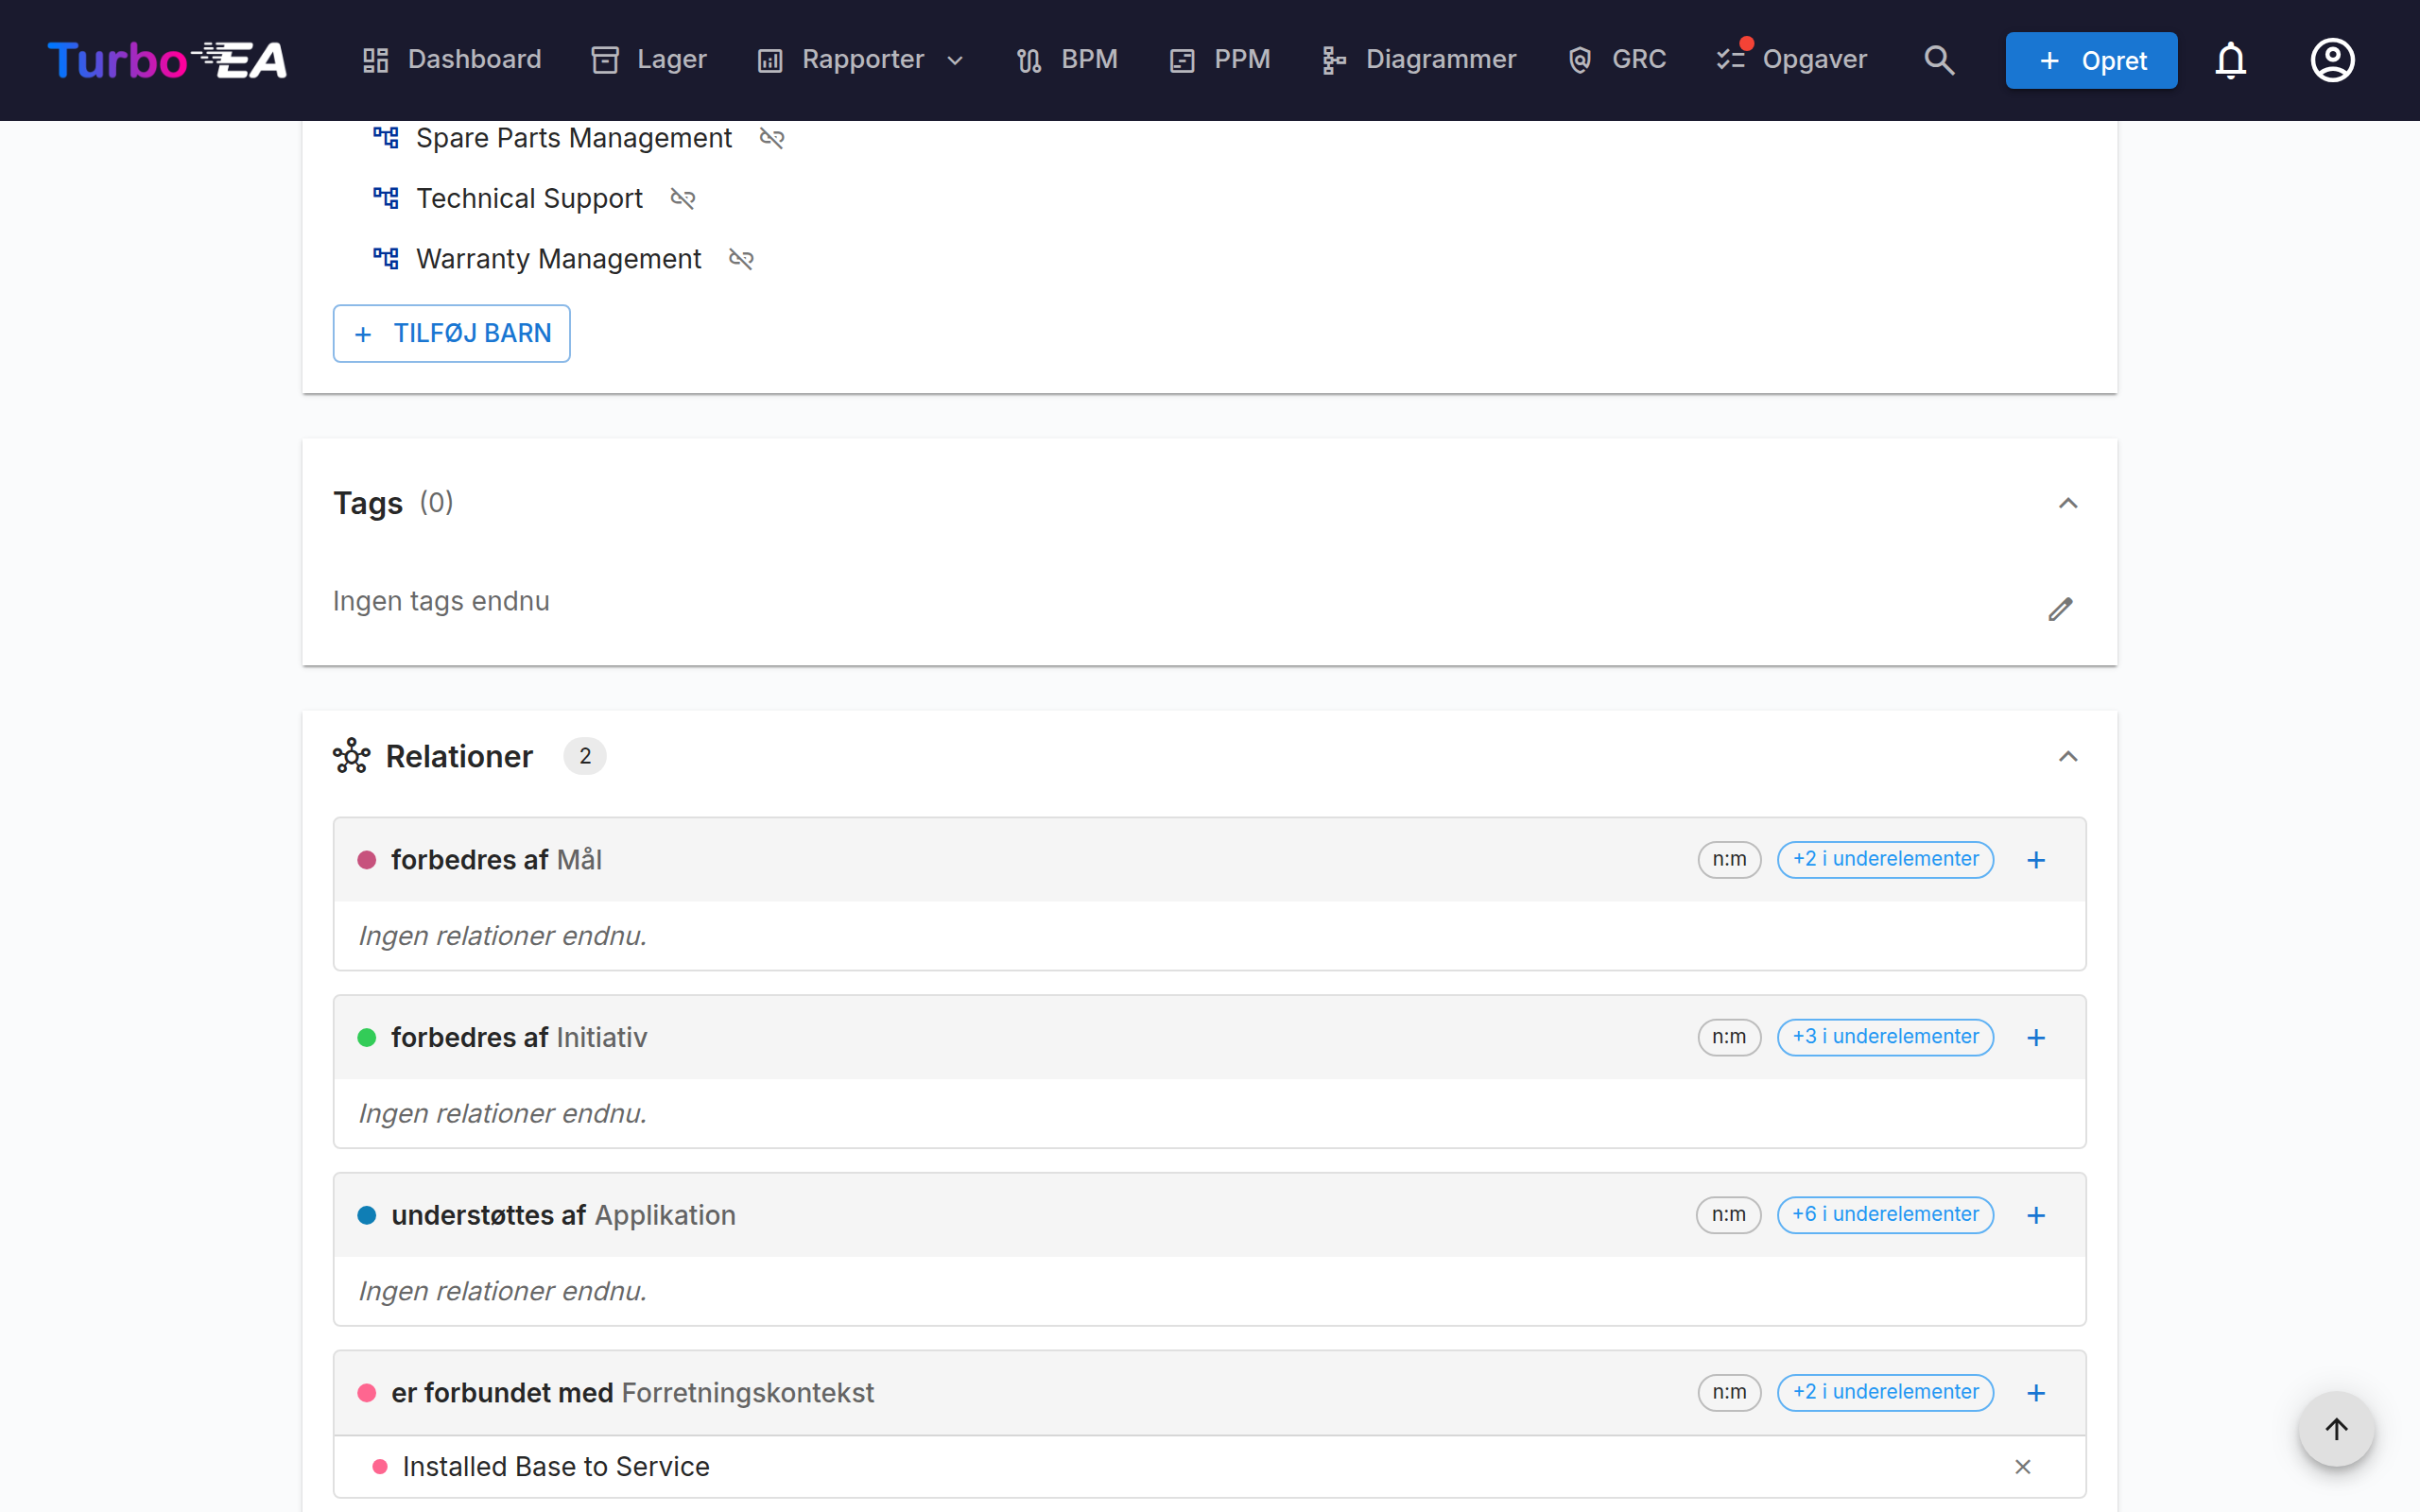This screenshot has height=1512, width=2420.
Task: Open the search icon in navbar
Action: [1939, 60]
